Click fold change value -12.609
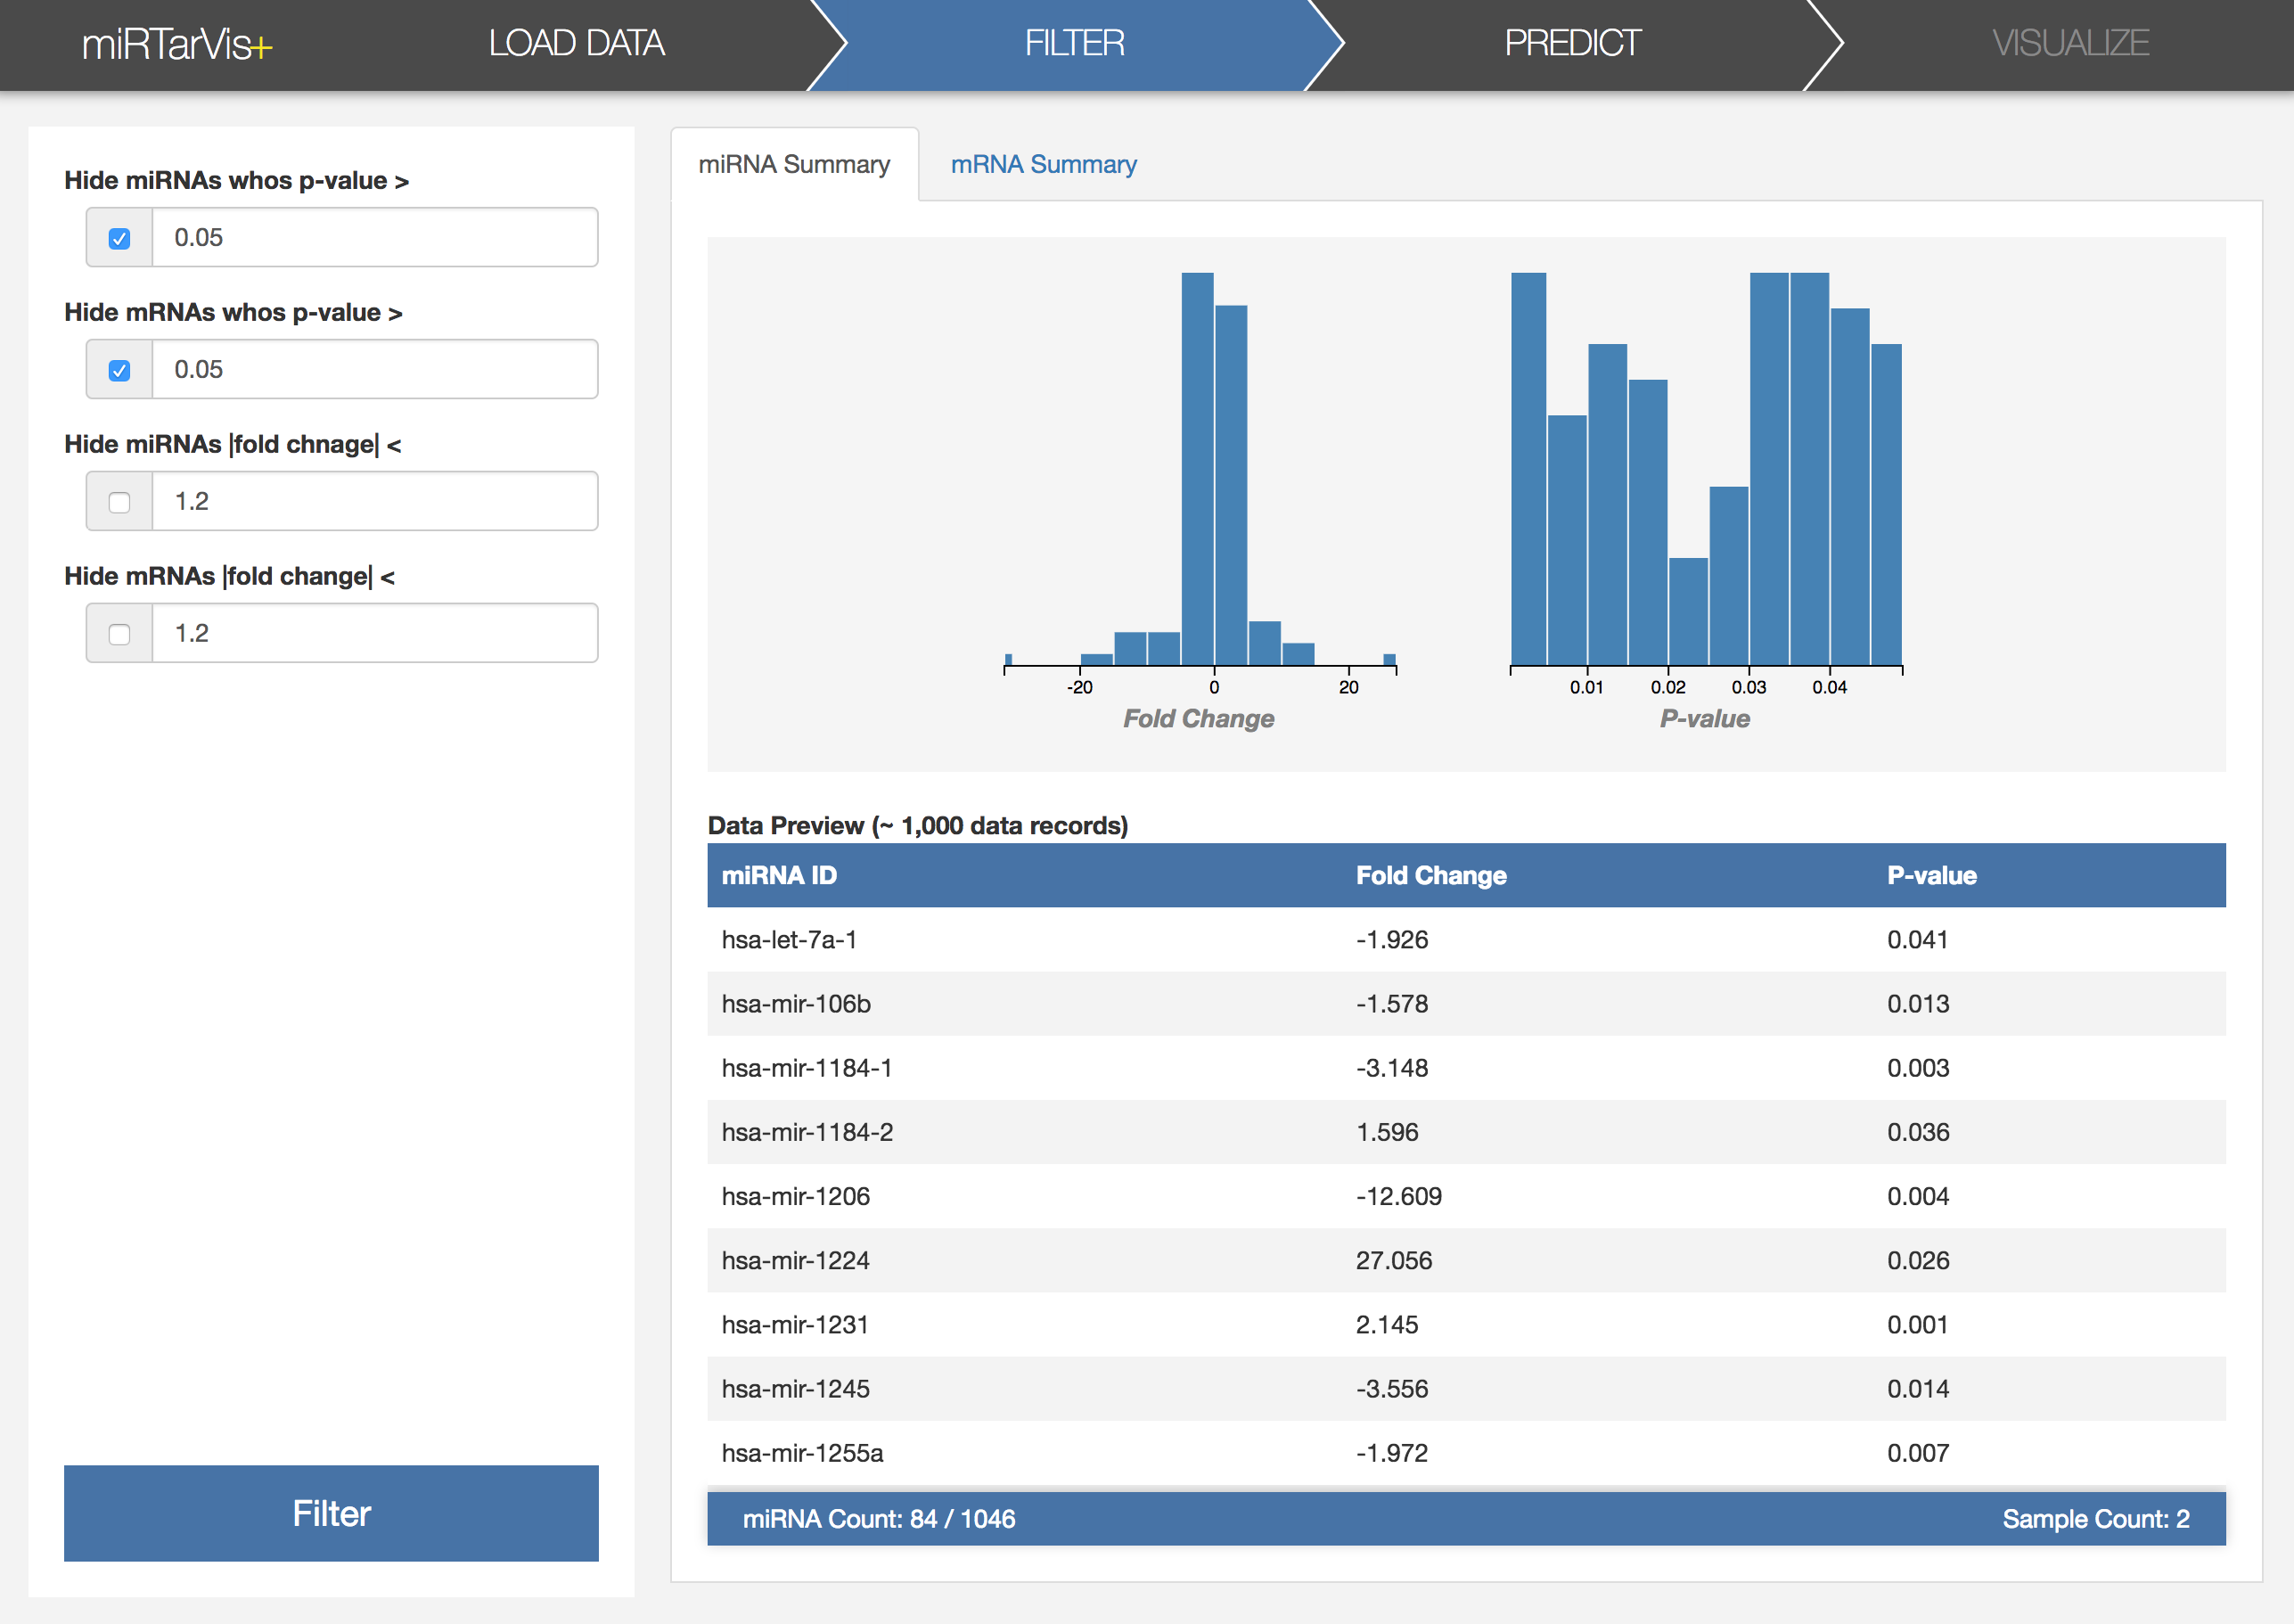The width and height of the screenshot is (2294, 1624). tap(1398, 1196)
